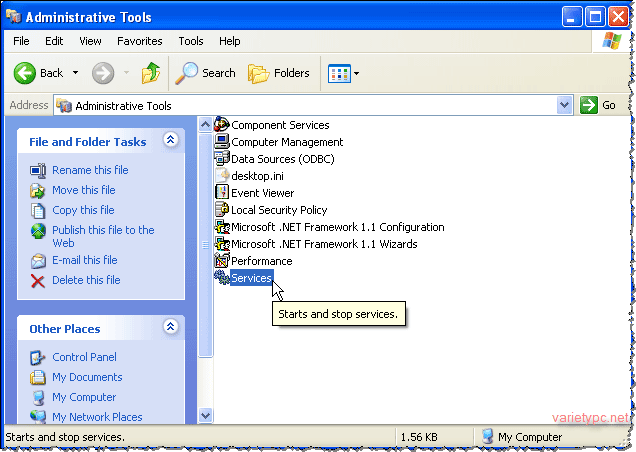636x452 pixels.
Task: Select the Services gears icon
Action: [222, 278]
